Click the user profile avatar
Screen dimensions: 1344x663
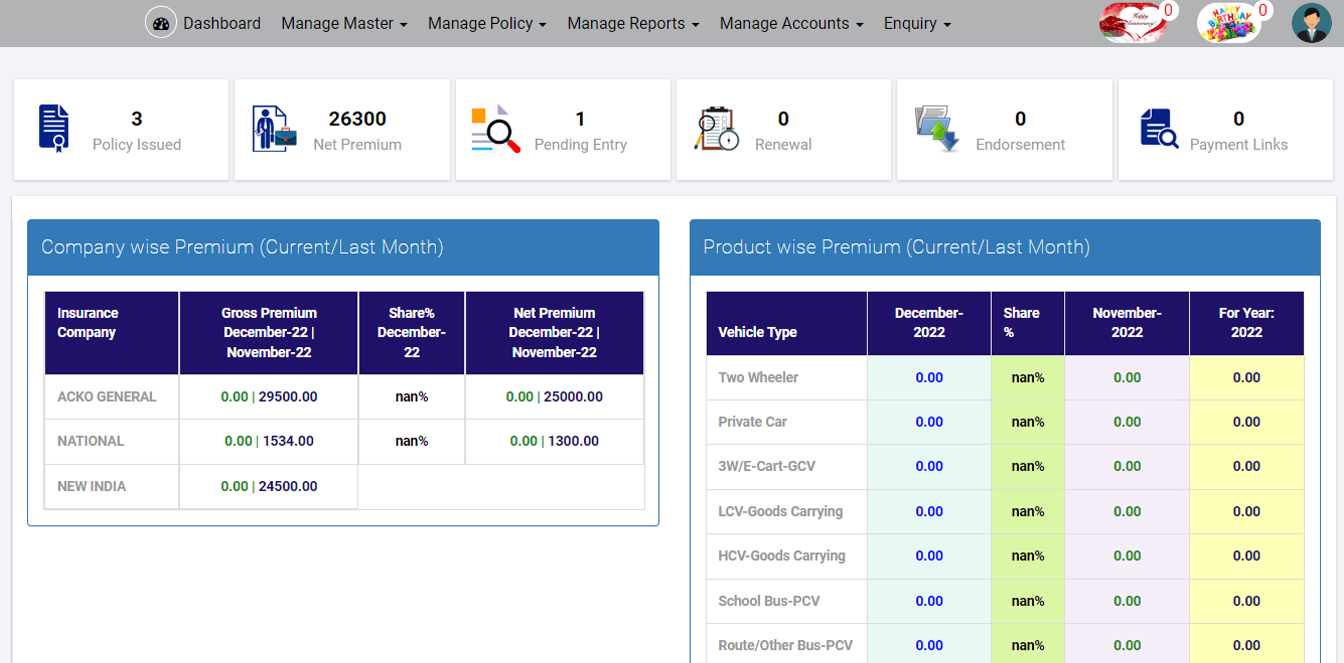pos(1311,22)
